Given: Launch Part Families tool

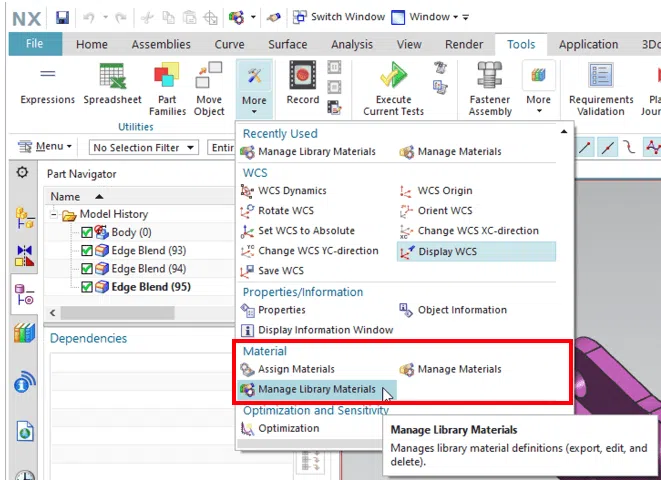Looking at the screenshot, I should click(x=167, y=89).
